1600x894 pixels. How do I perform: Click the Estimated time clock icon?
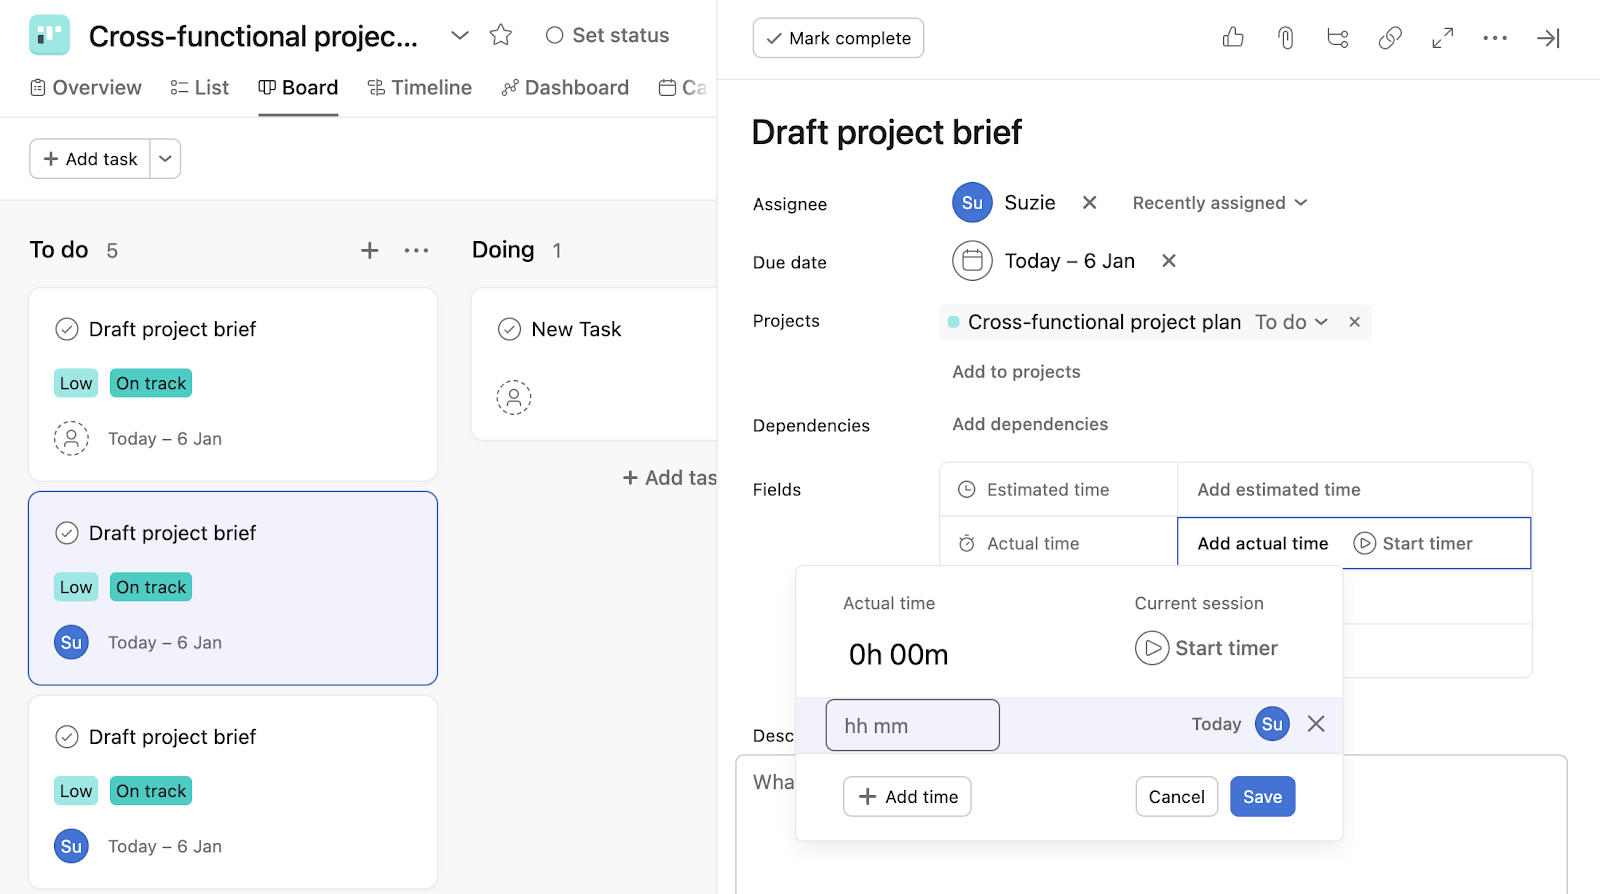(967, 489)
